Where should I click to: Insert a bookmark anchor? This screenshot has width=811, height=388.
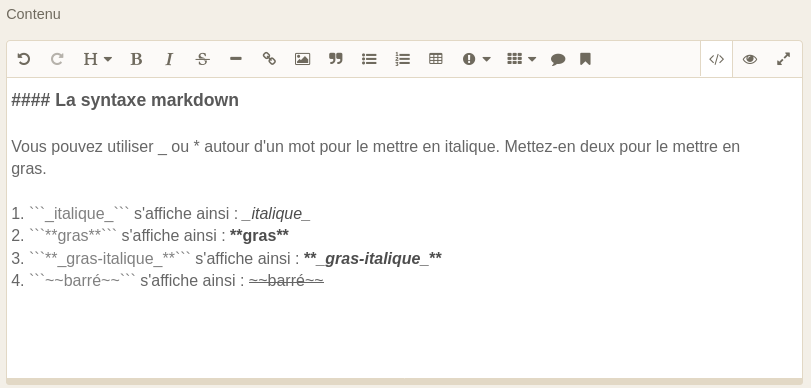coord(585,59)
